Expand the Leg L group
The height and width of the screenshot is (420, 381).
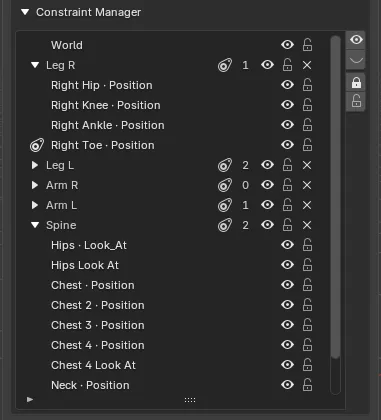pos(35,165)
